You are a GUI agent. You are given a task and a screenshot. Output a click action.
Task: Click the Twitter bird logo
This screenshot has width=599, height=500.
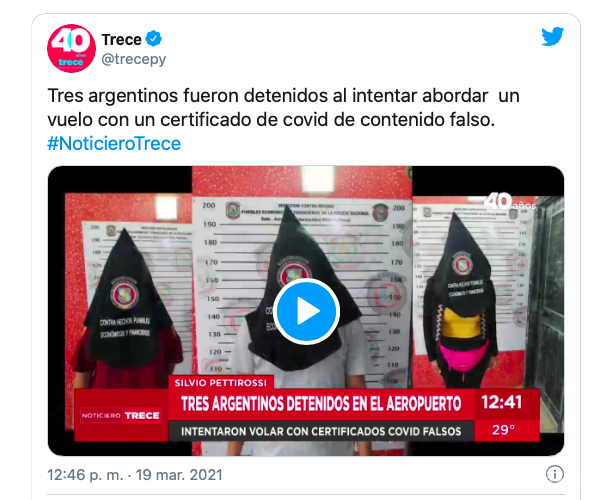click(x=552, y=36)
